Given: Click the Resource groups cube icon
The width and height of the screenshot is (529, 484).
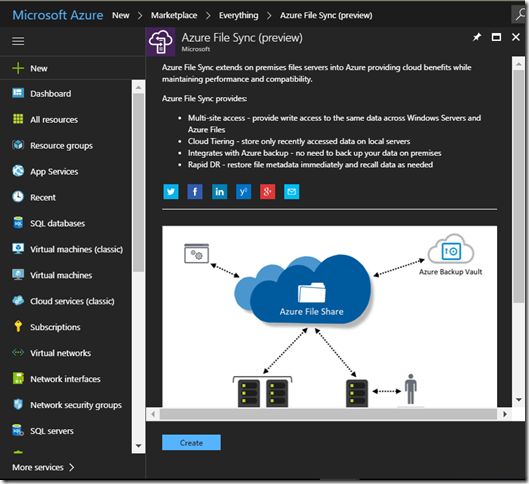Looking at the screenshot, I should tap(18, 145).
